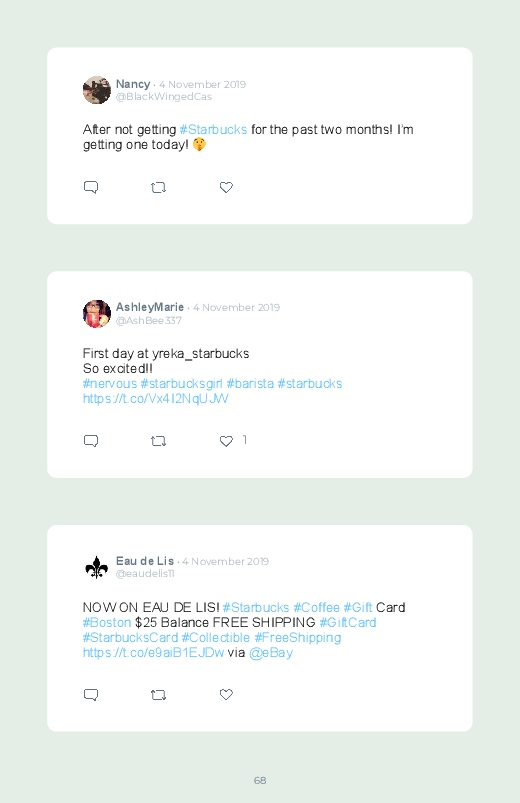Open AshleyMarie's profile avatar

[97, 313]
